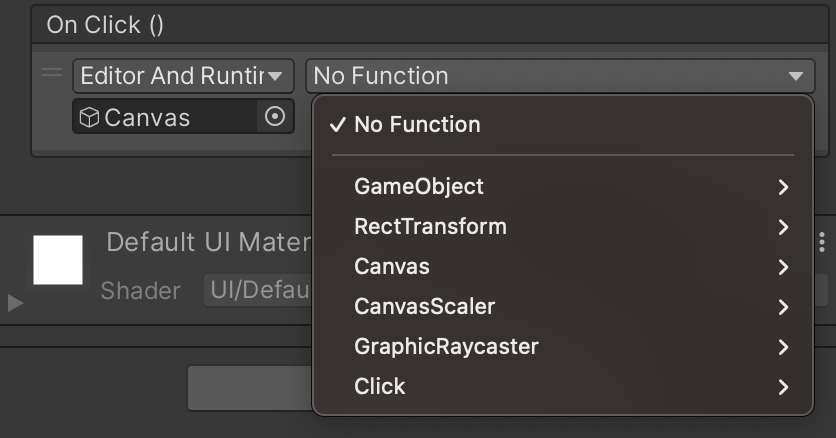Click the white material preview swatch
Screen dimensions: 836x438
(58, 260)
